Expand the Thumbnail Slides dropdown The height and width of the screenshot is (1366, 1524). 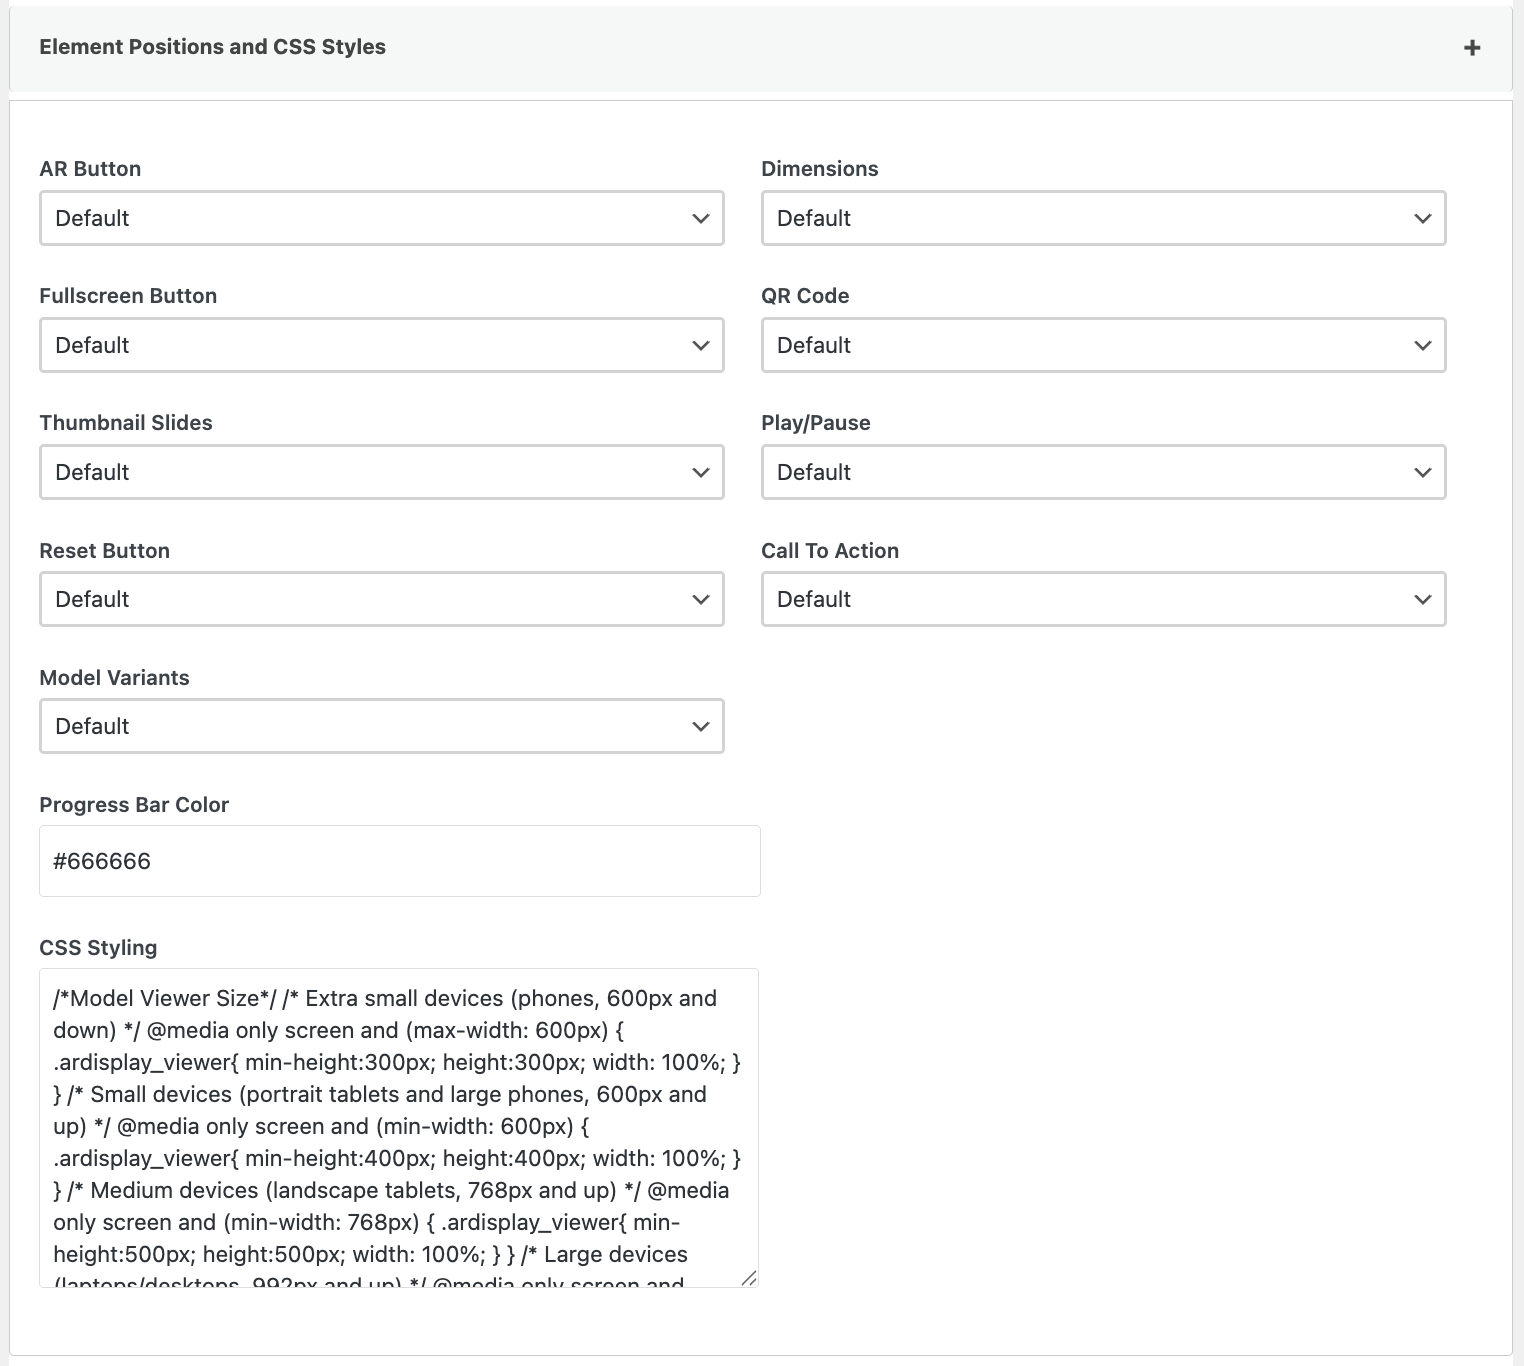(x=381, y=472)
